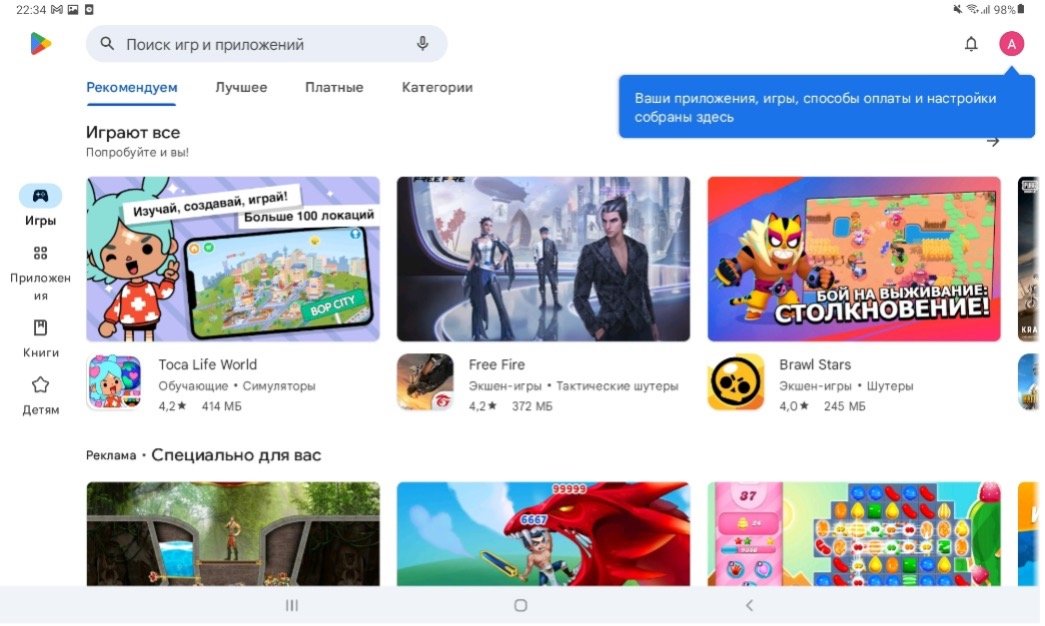Open the 'Категории' tab
The image size is (1045, 626).
437,88
